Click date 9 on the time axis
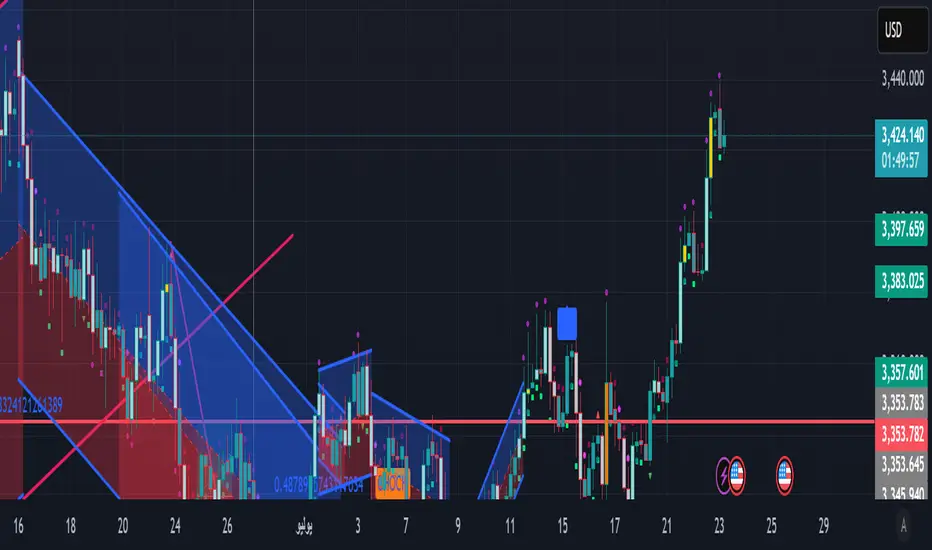 coord(458,526)
